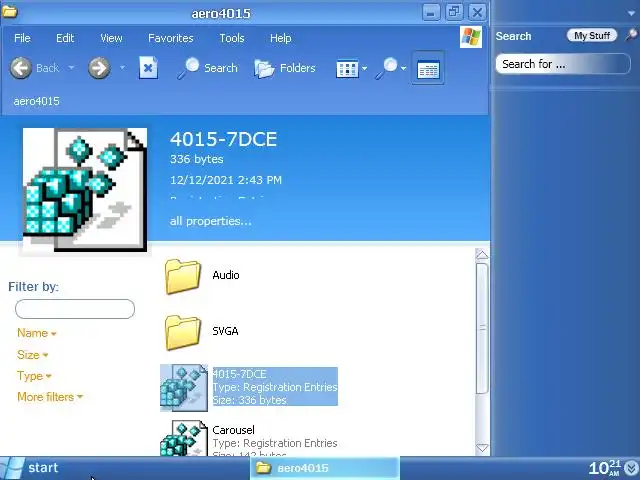The width and height of the screenshot is (640, 480).
Task: Click the taskbar clock
Action: click(605, 468)
